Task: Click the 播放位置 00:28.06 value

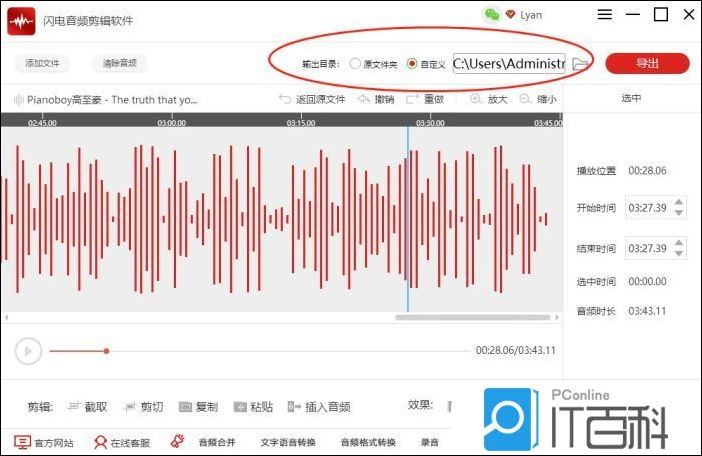Action: [647, 170]
